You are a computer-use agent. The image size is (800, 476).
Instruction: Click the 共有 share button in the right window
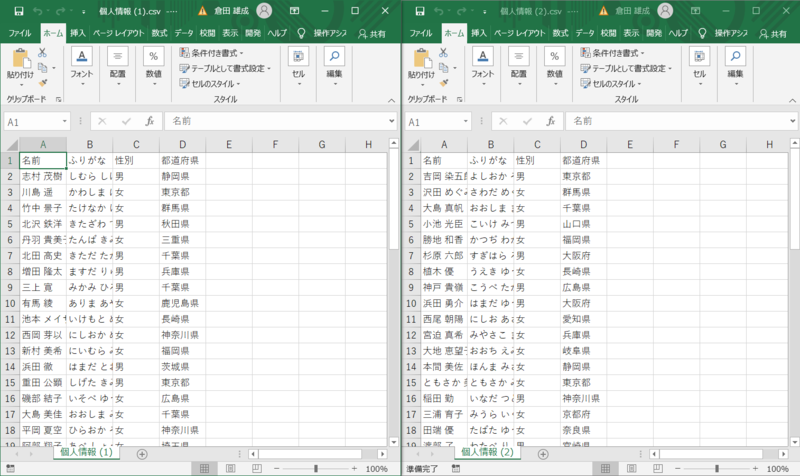pos(772,34)
